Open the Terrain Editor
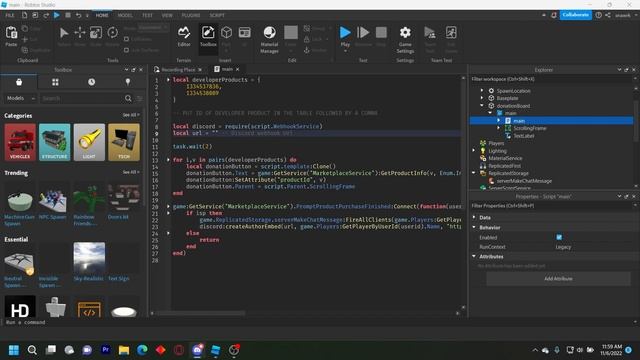 tap(184, 36)
